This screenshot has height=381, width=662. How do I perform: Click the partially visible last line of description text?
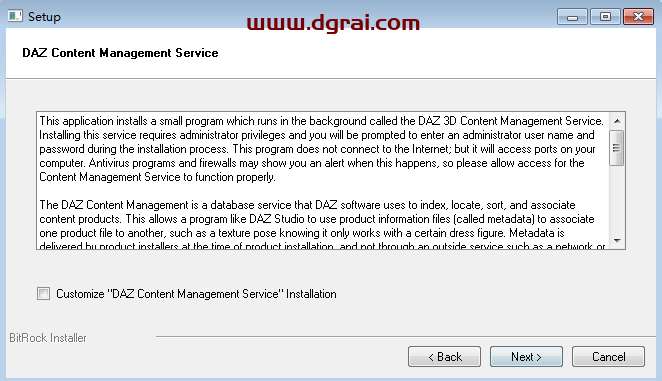coord(323,245)
